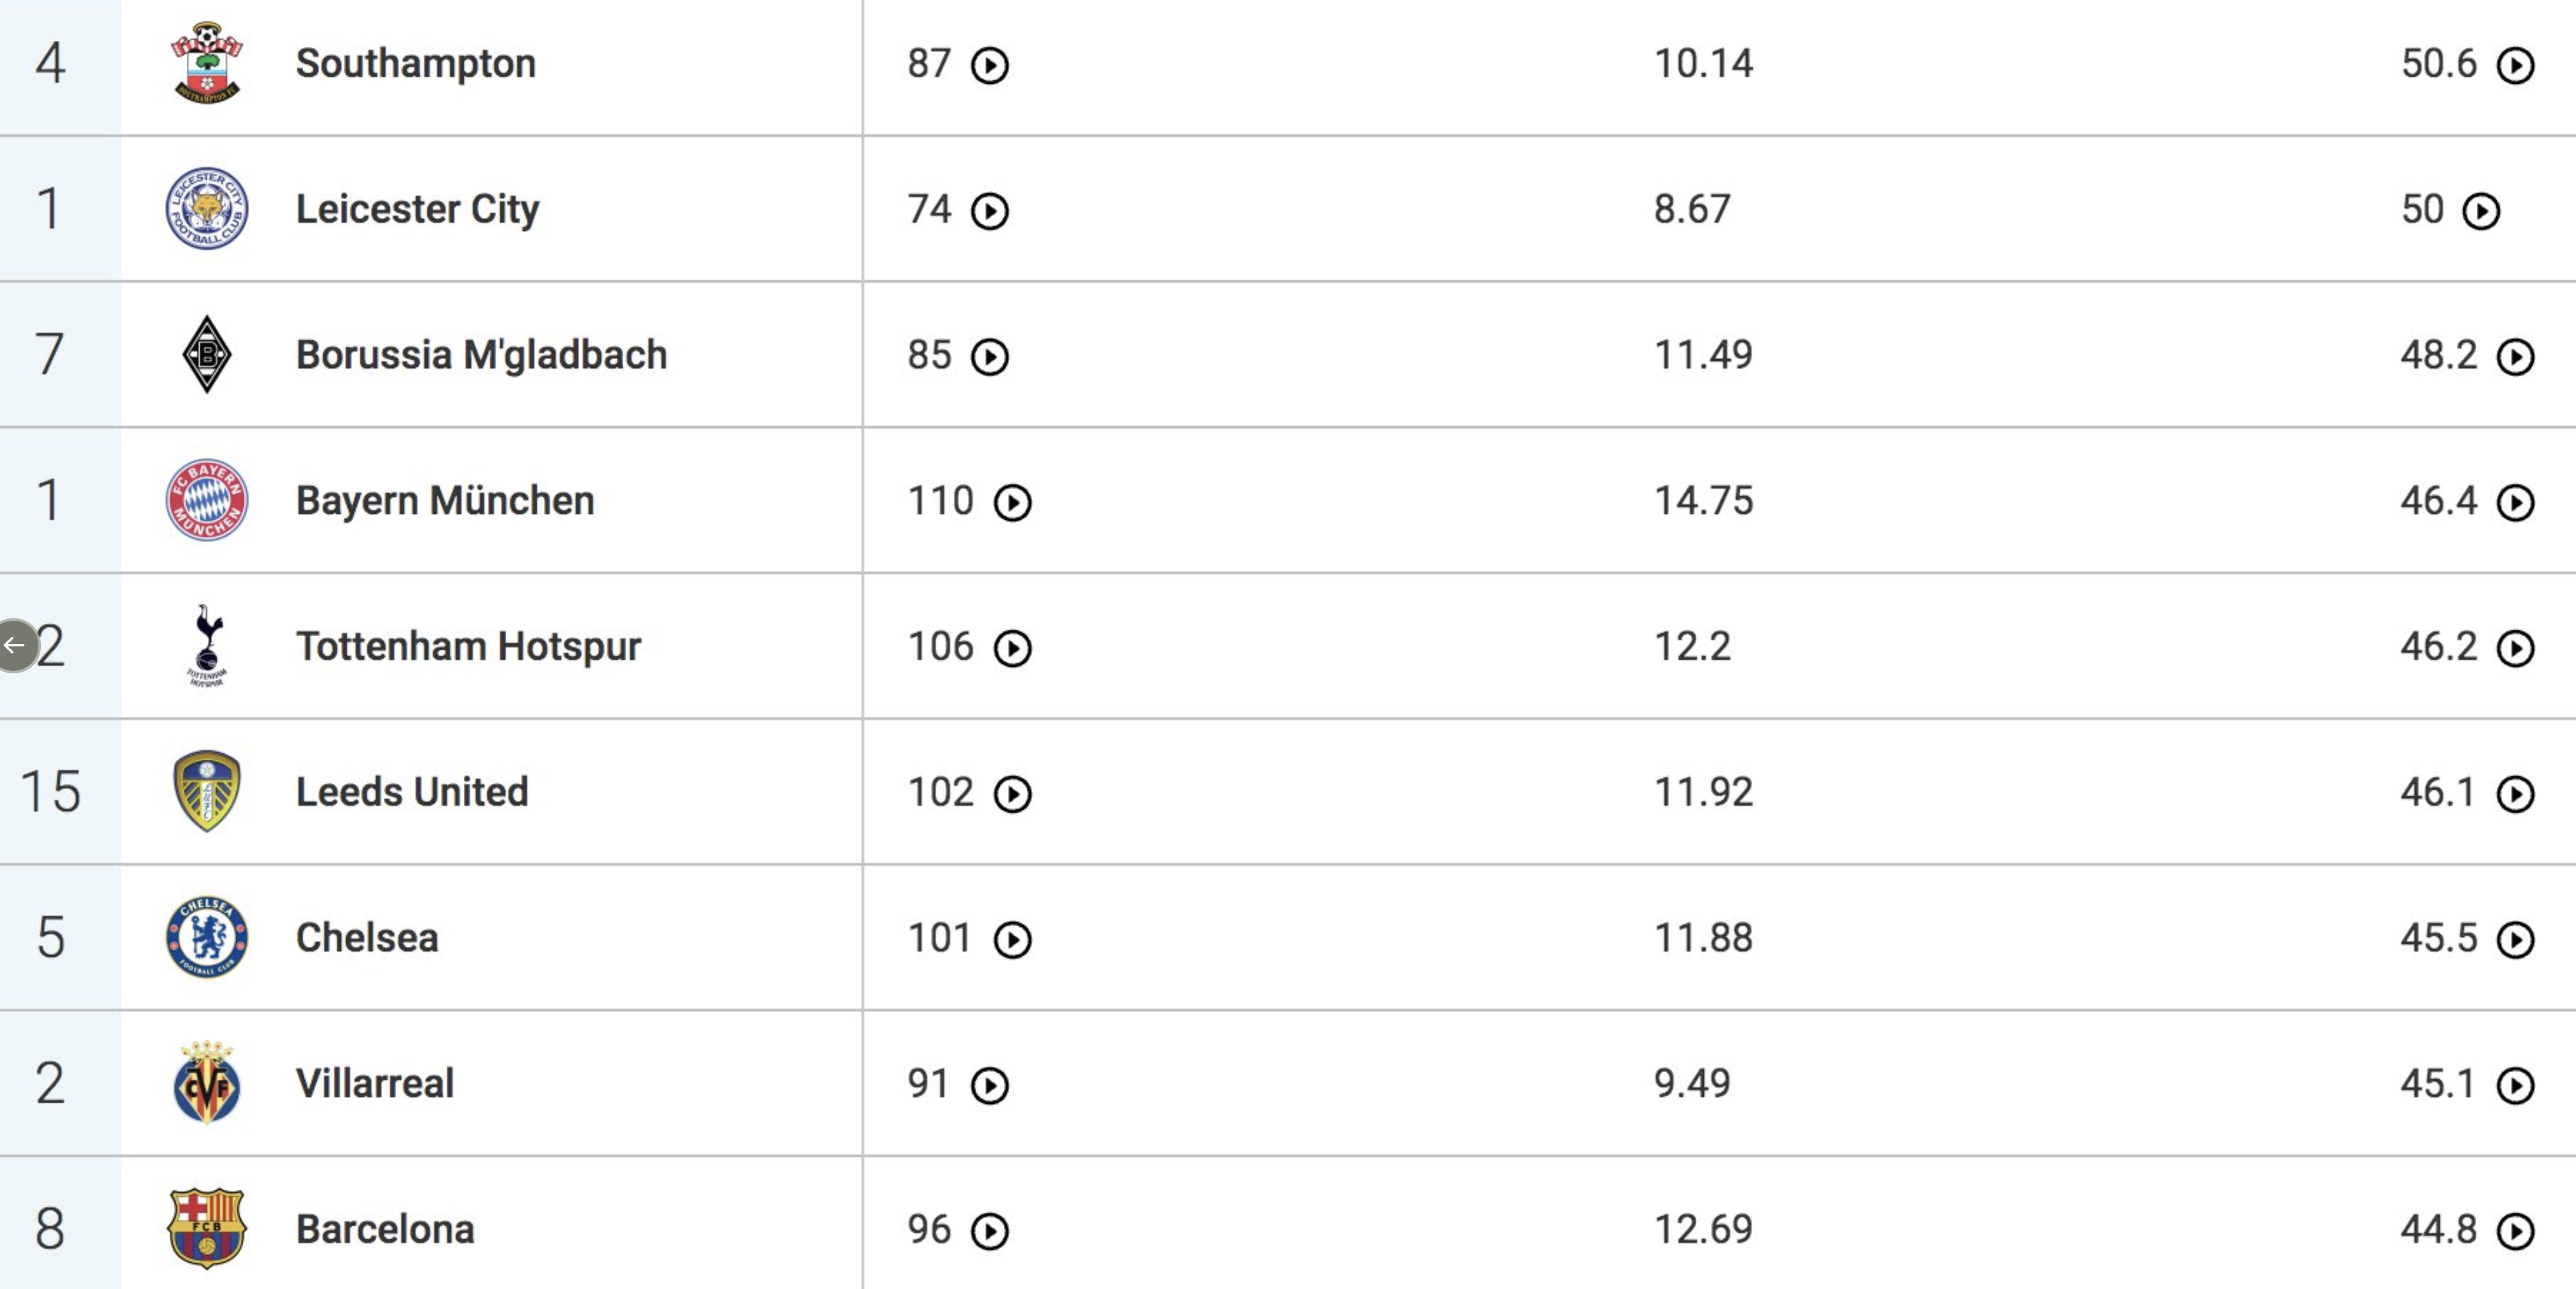Click the Leeds United shield badge
The height and width of the screenshot is (1289, 2576).
pos(207,791)
